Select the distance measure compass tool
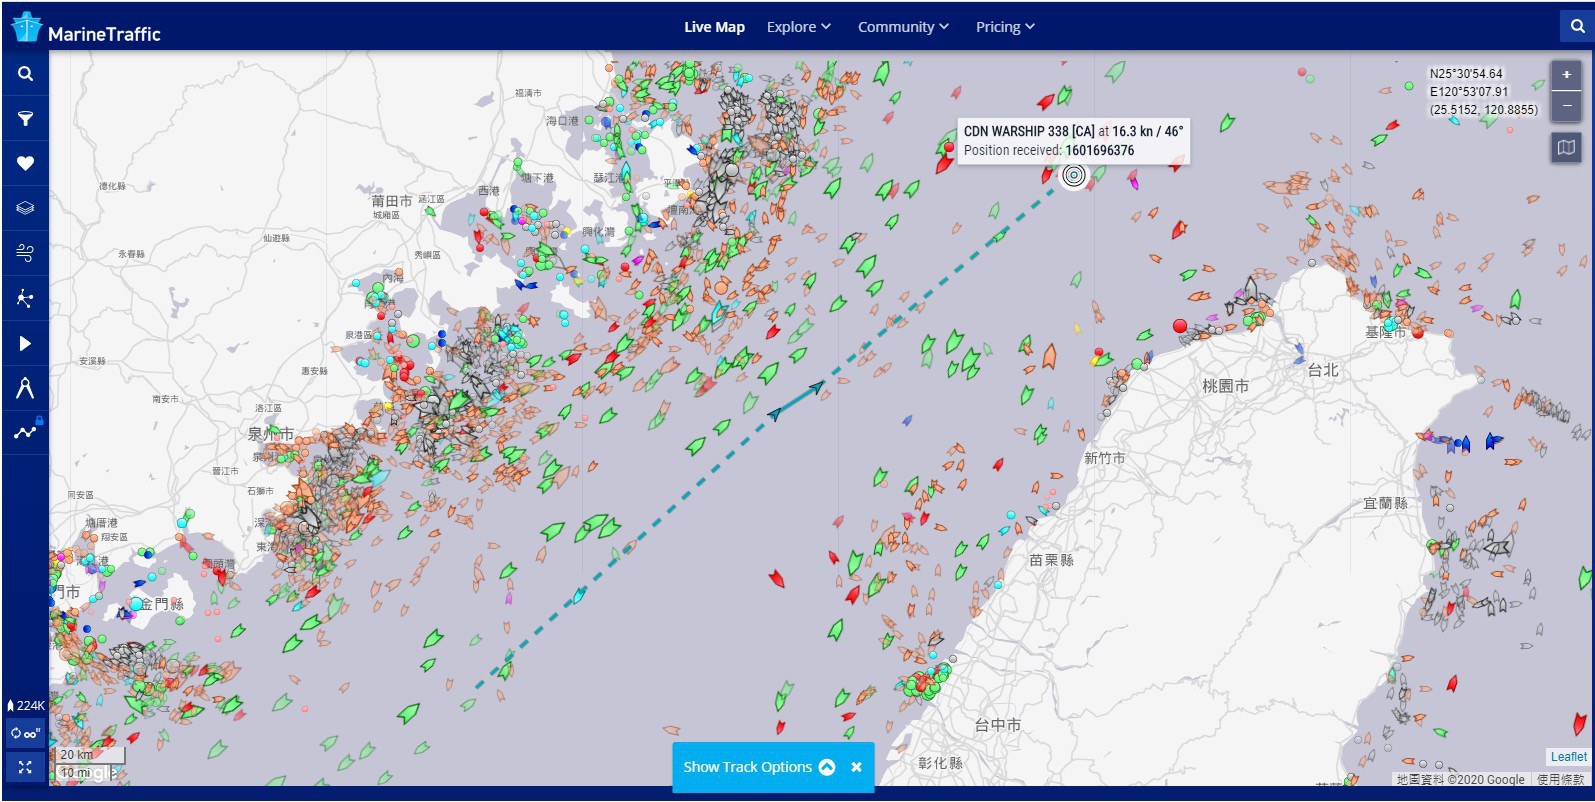This screenshot has width=1595, height=802. (x=25, y=388)
